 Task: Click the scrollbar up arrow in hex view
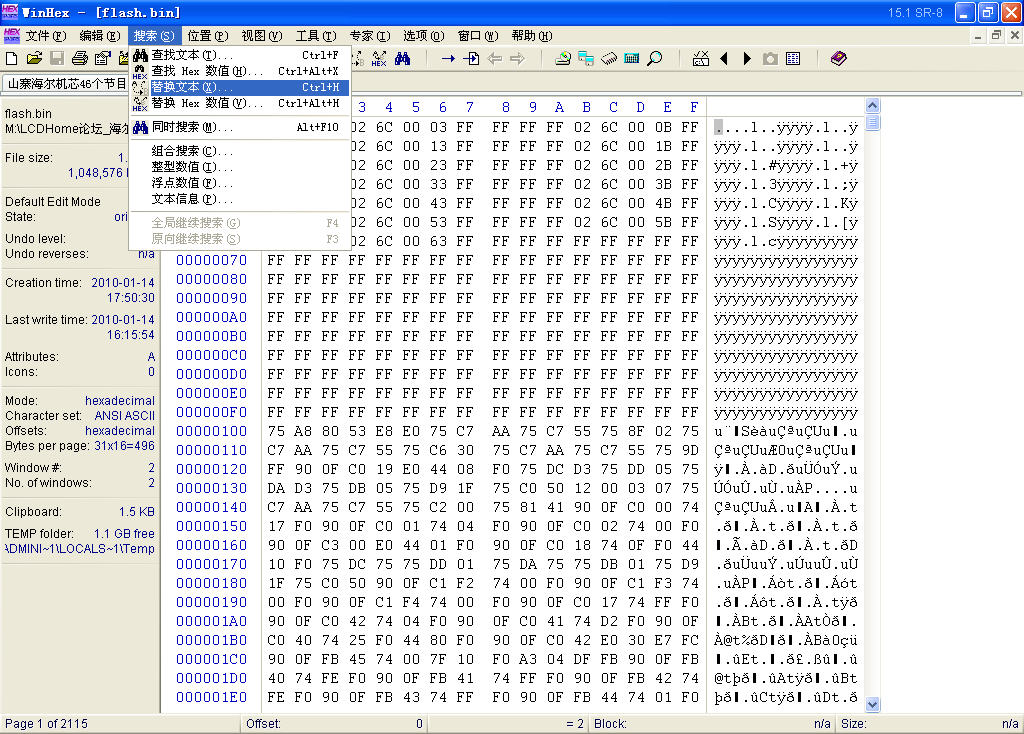click(872, 106)
